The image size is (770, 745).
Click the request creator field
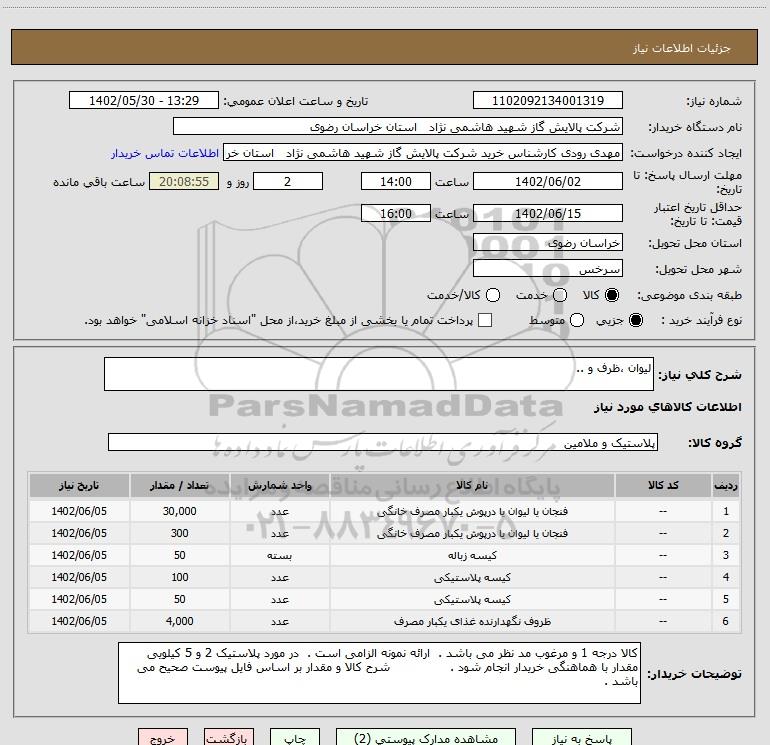click(423, 153)
